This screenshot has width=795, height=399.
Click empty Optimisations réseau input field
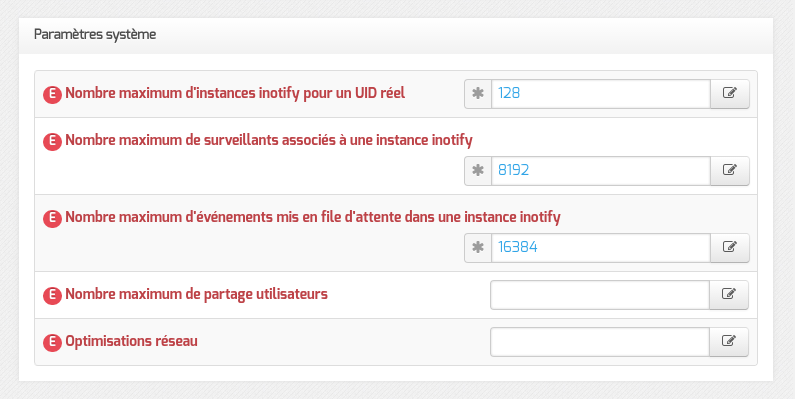click(x=600, y=342)
